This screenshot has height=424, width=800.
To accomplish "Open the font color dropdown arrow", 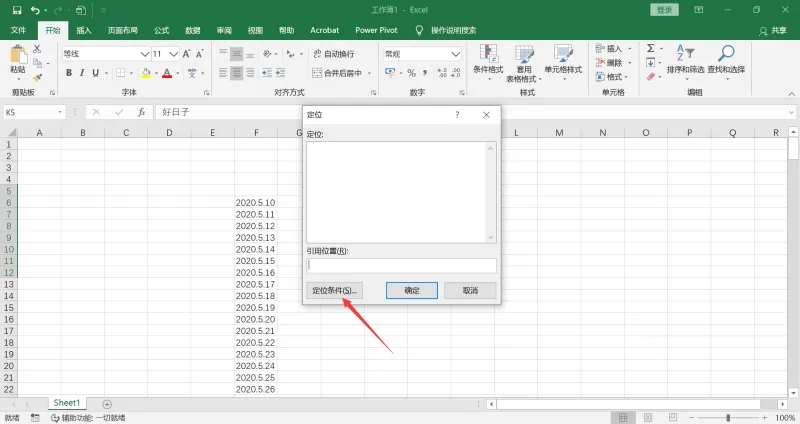I will click(x=178, y=73).
